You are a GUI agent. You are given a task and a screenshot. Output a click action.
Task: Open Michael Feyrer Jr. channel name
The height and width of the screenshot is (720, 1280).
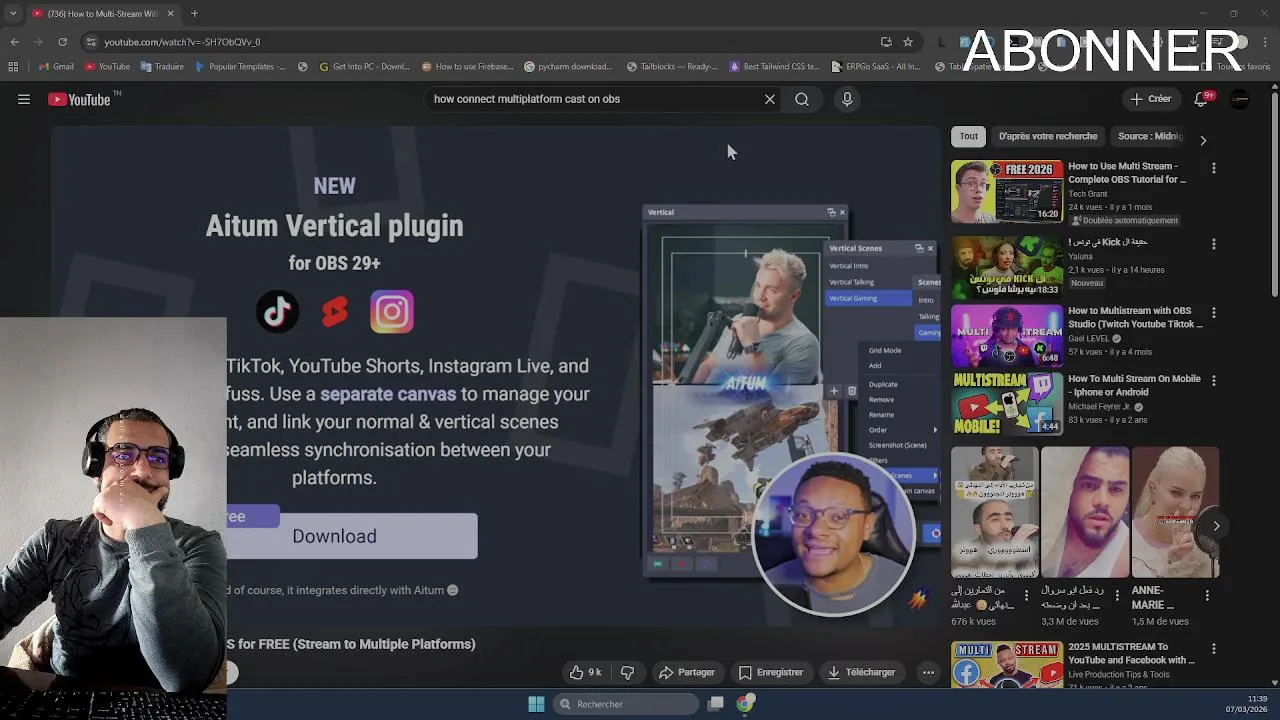pyautogui.click(x=1101, y=407)
